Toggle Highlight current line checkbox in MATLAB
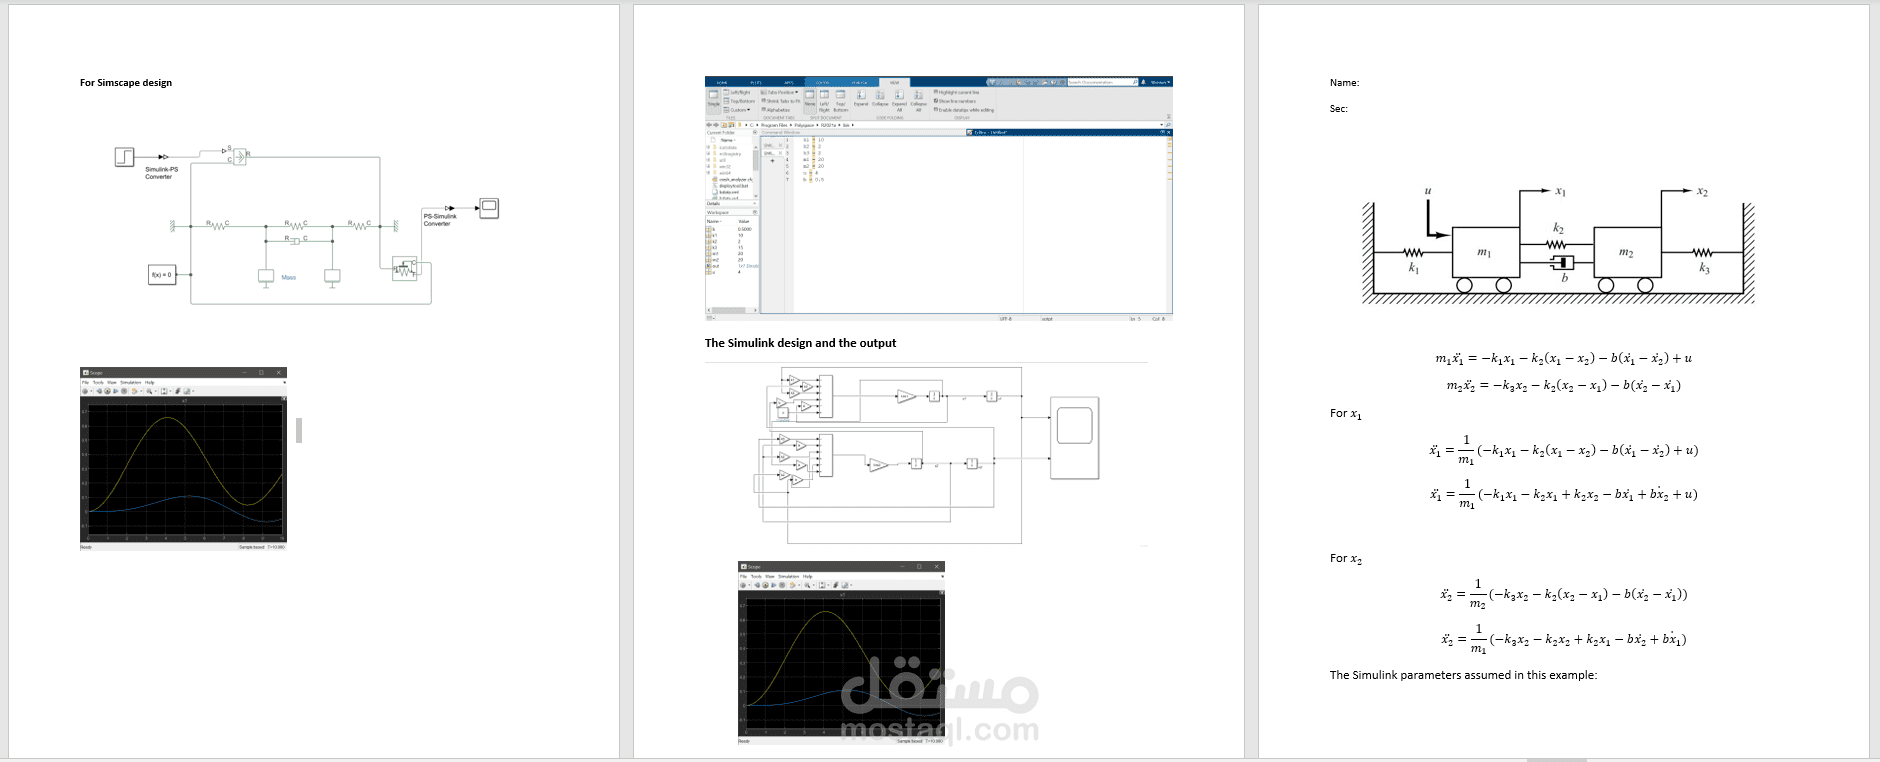The height and width of the screenshot is (762, 1880). click(x=936, y=92)
